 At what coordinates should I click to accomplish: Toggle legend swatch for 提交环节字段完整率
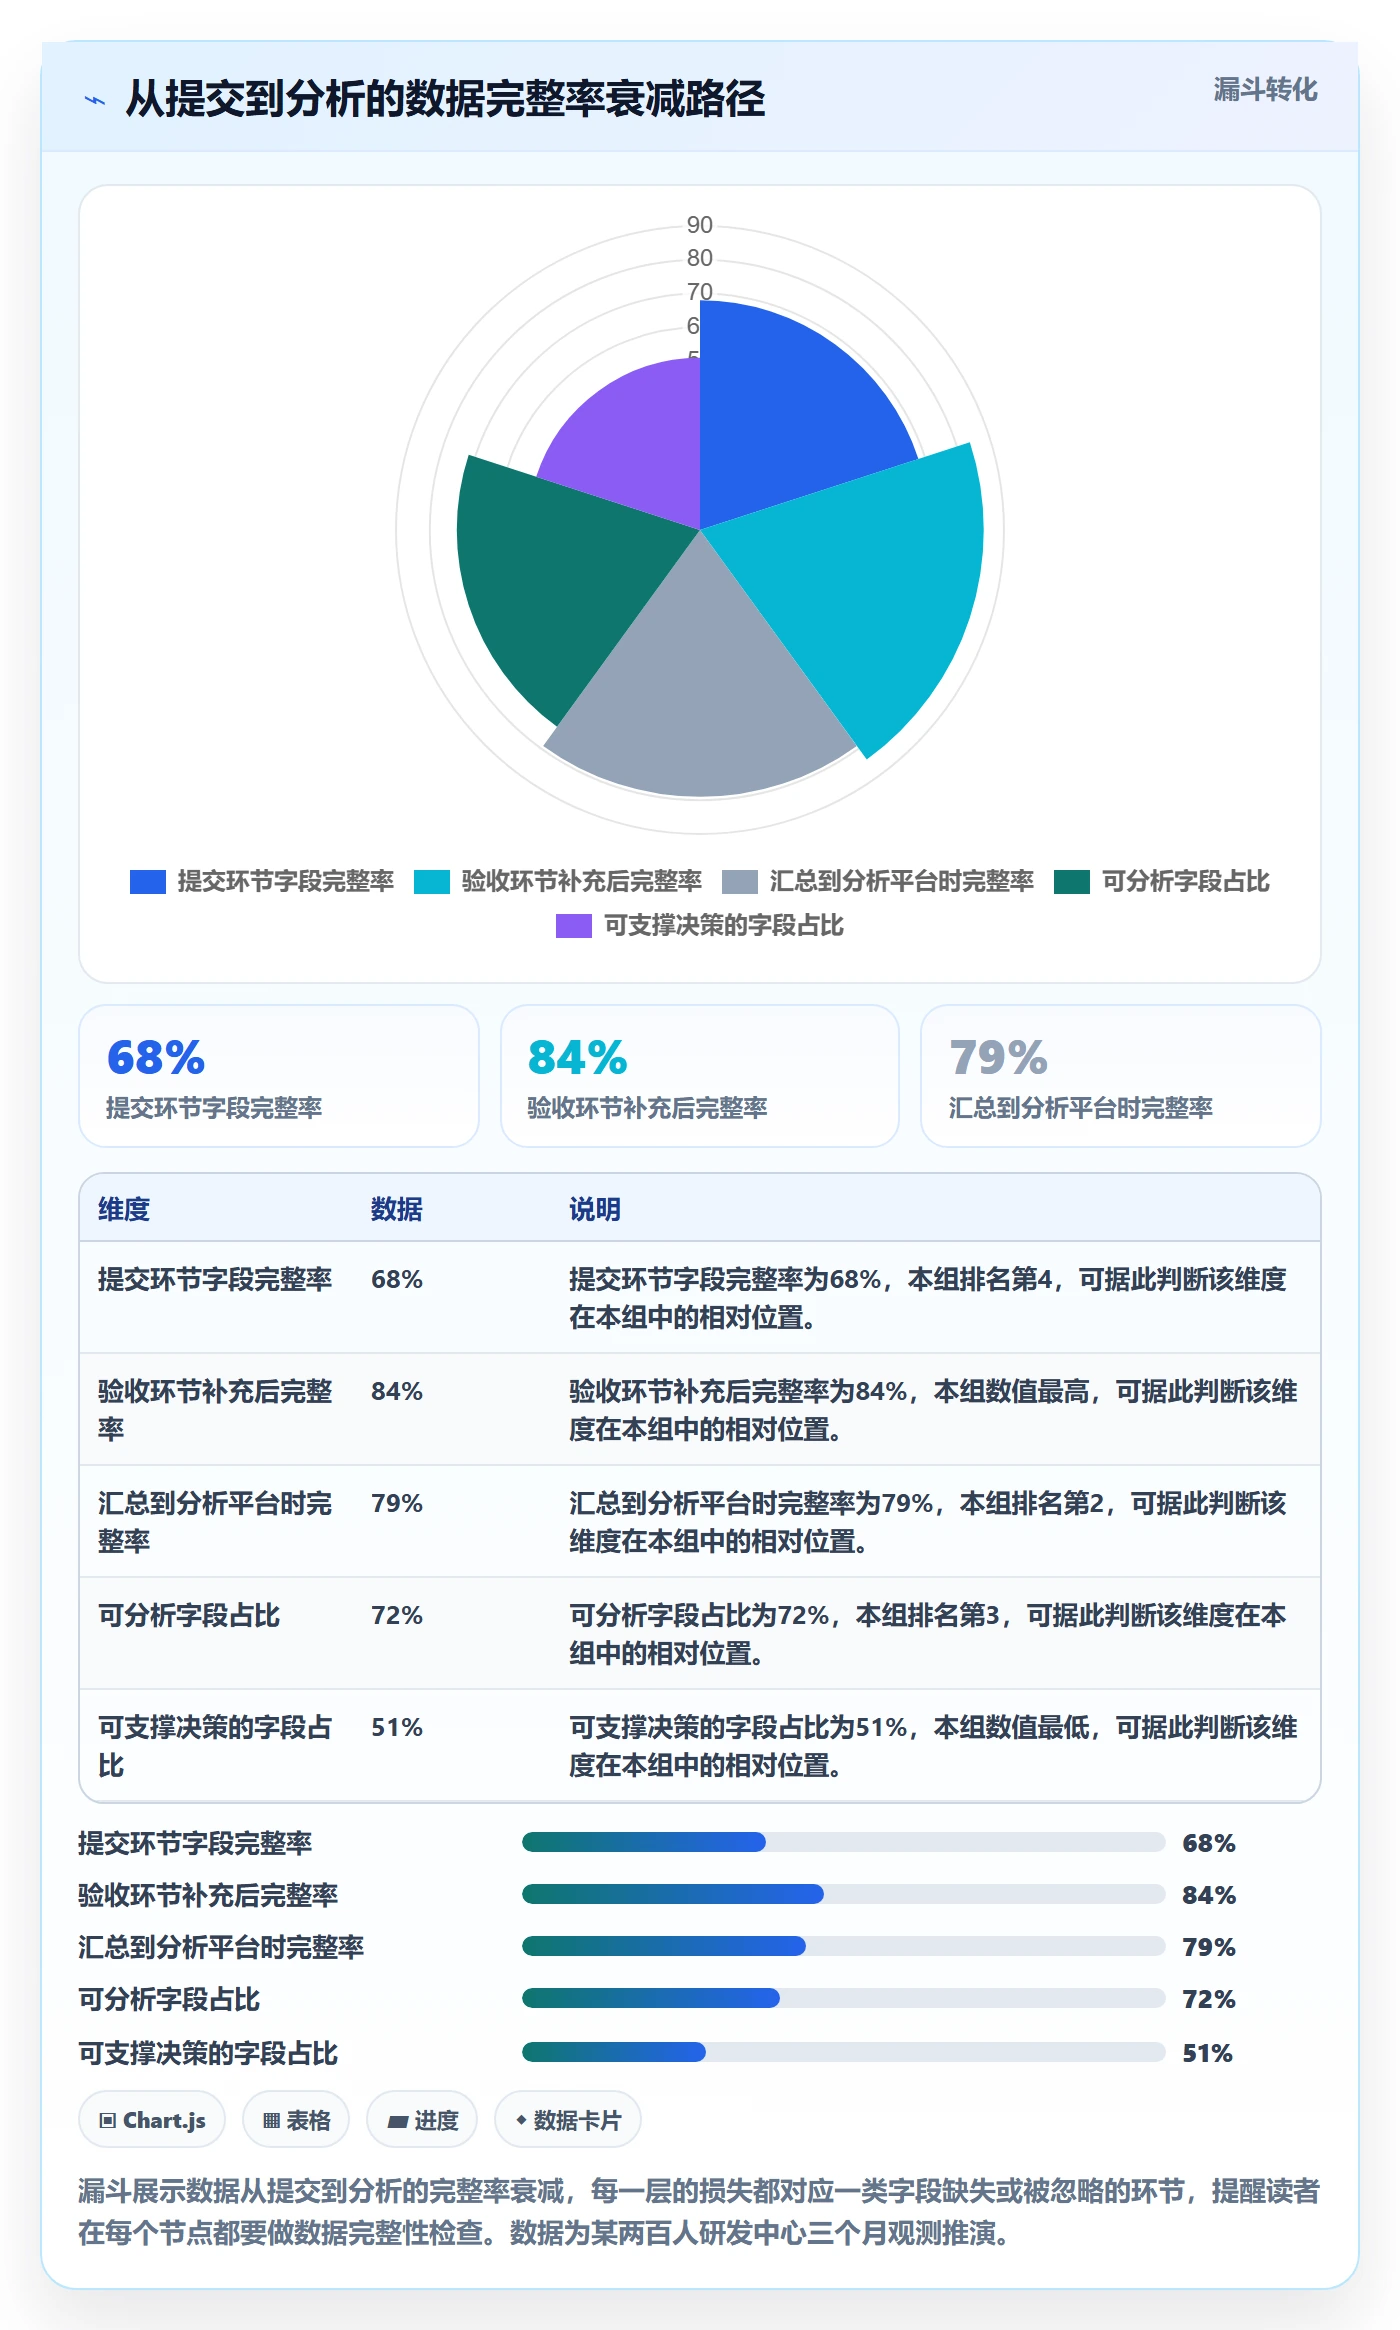pyautogui.click(x=148, y=882)
